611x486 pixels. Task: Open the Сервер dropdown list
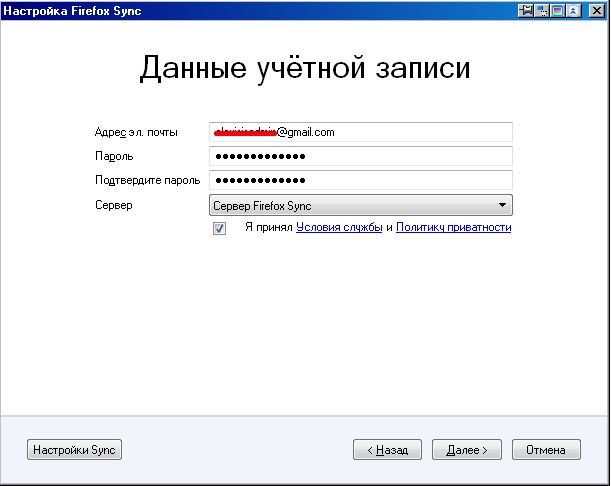click(361, 205)
